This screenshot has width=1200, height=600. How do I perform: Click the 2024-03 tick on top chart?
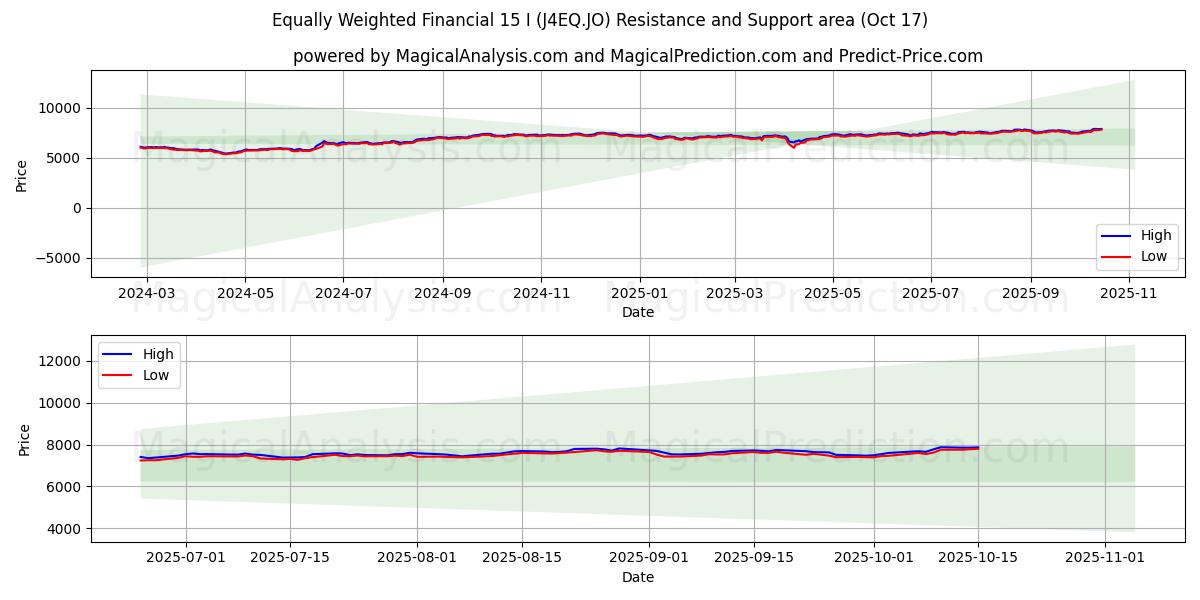pos(147,295)
